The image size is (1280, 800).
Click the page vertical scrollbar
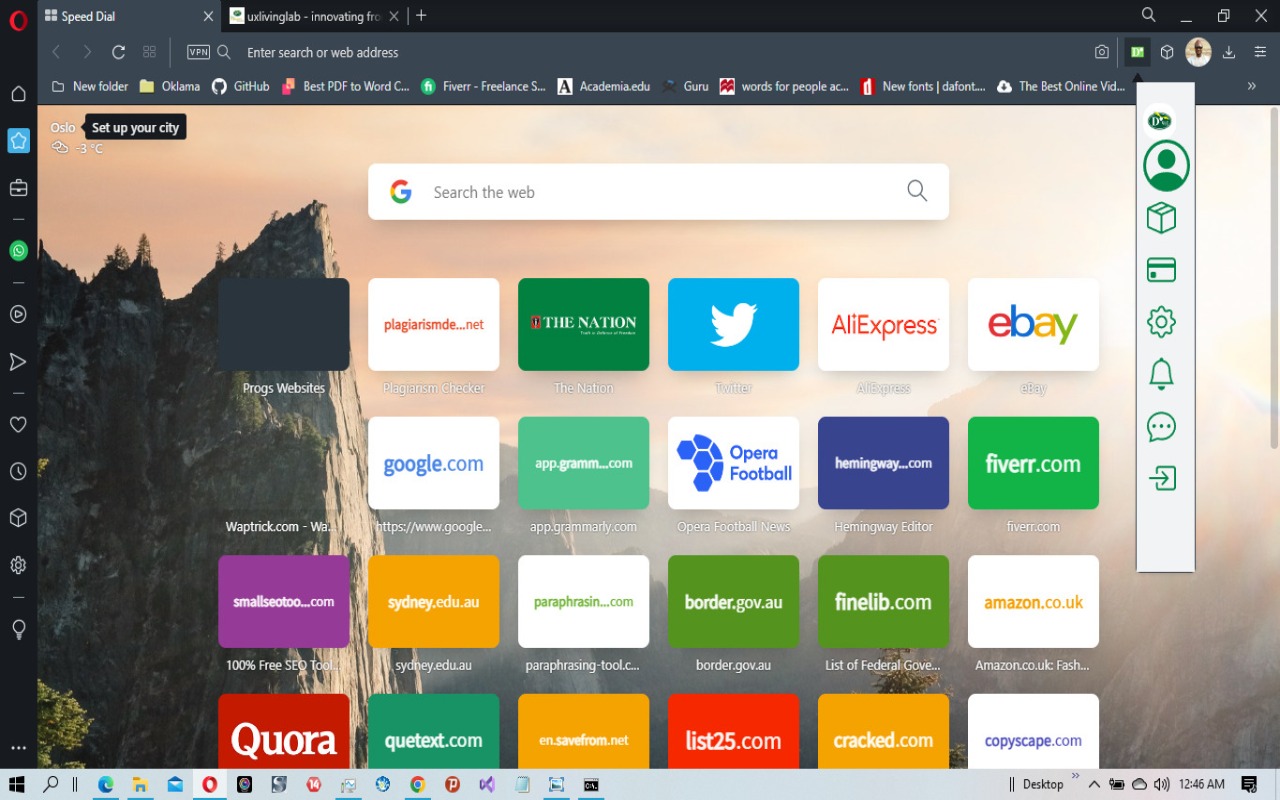[1274, 280]
